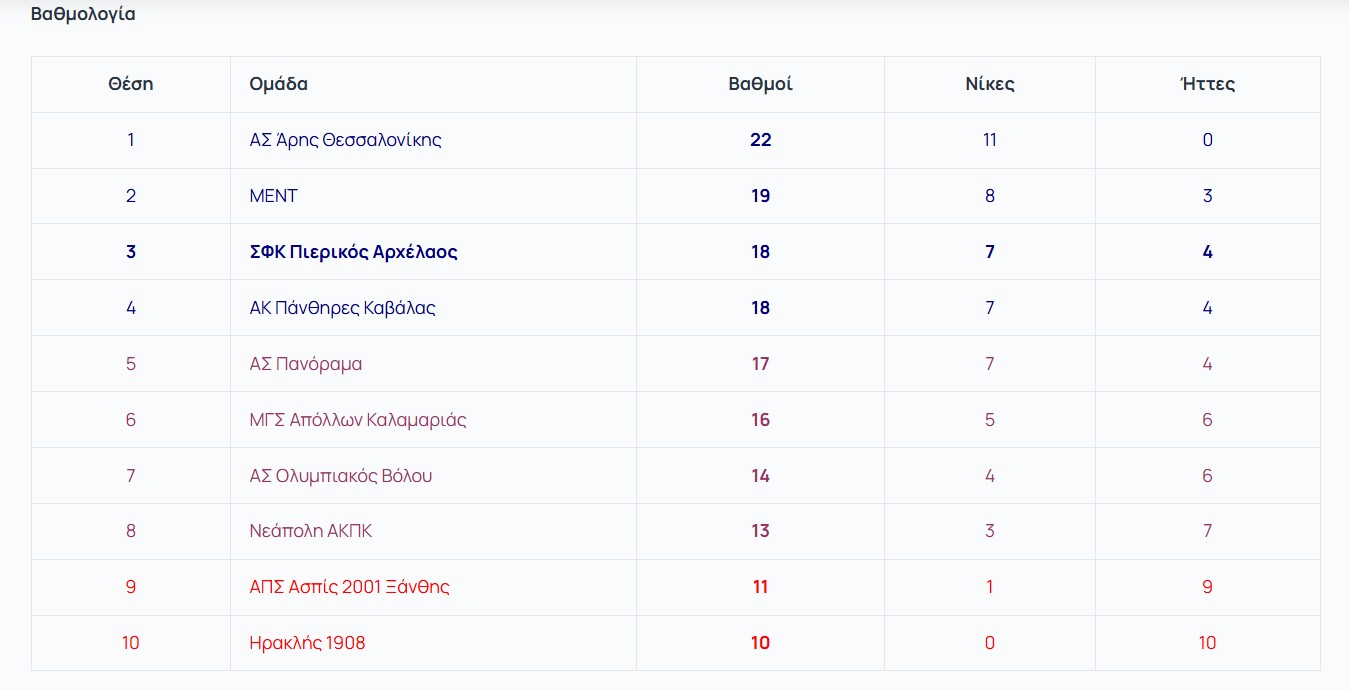Click the 8 wins cell for ΜΕΝΤ
Viewport: 1349px width, 690px height.
[x=989, y=196]
